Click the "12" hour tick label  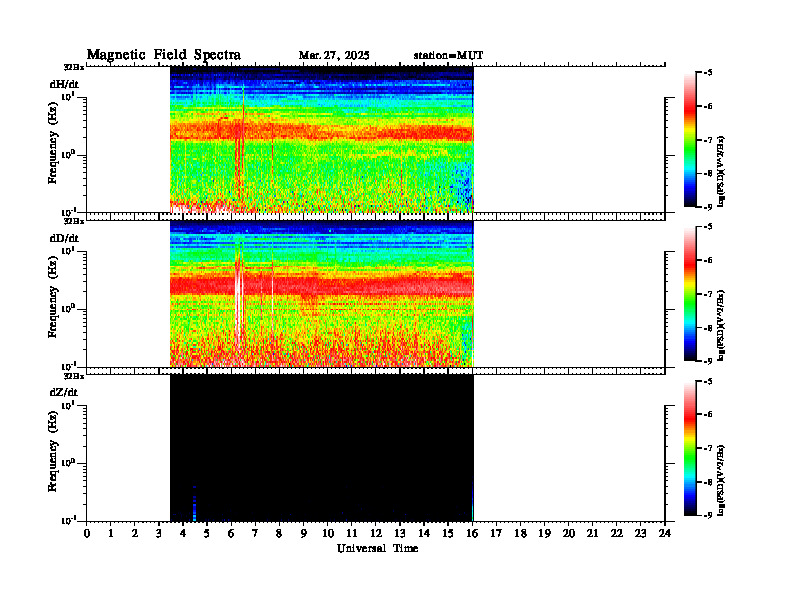click(376, 534)
